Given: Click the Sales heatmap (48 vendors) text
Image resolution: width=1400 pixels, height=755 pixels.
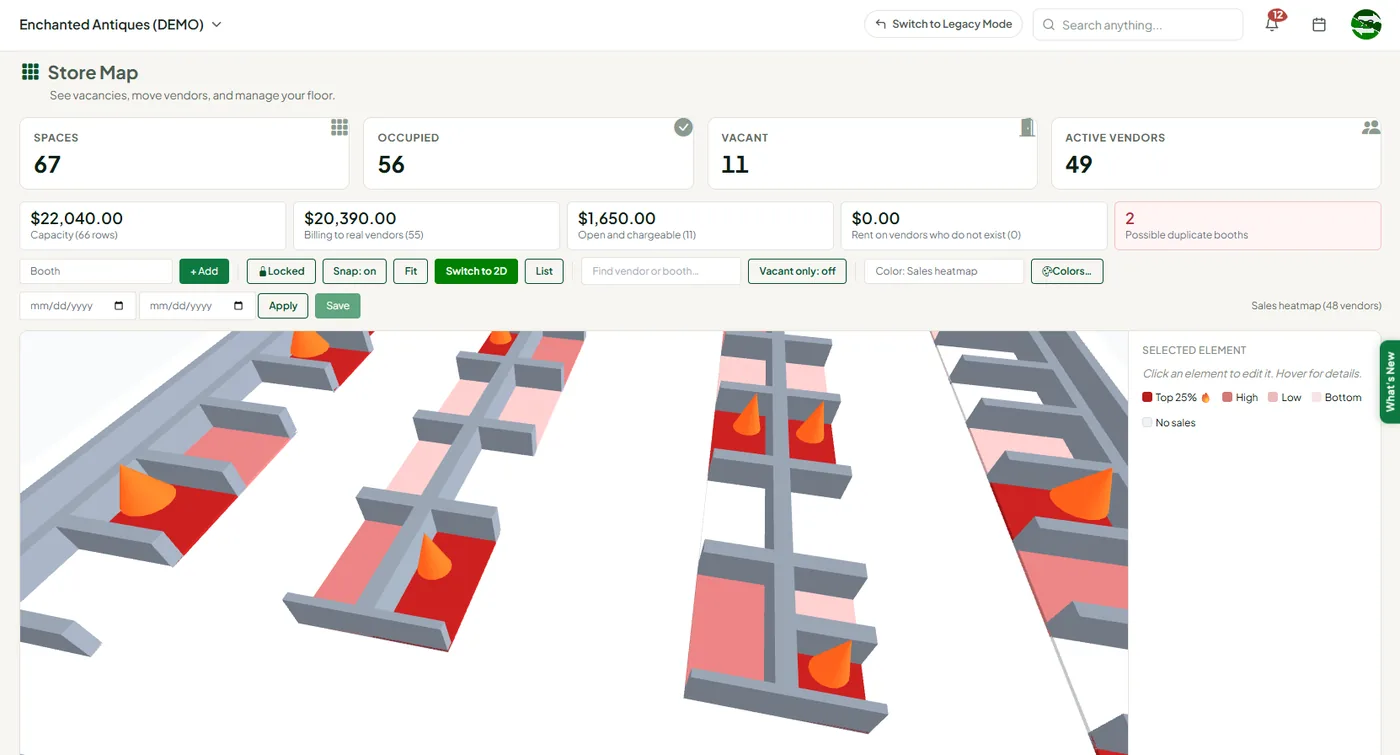Looking at the screenshot, I should click(1316, 306).
